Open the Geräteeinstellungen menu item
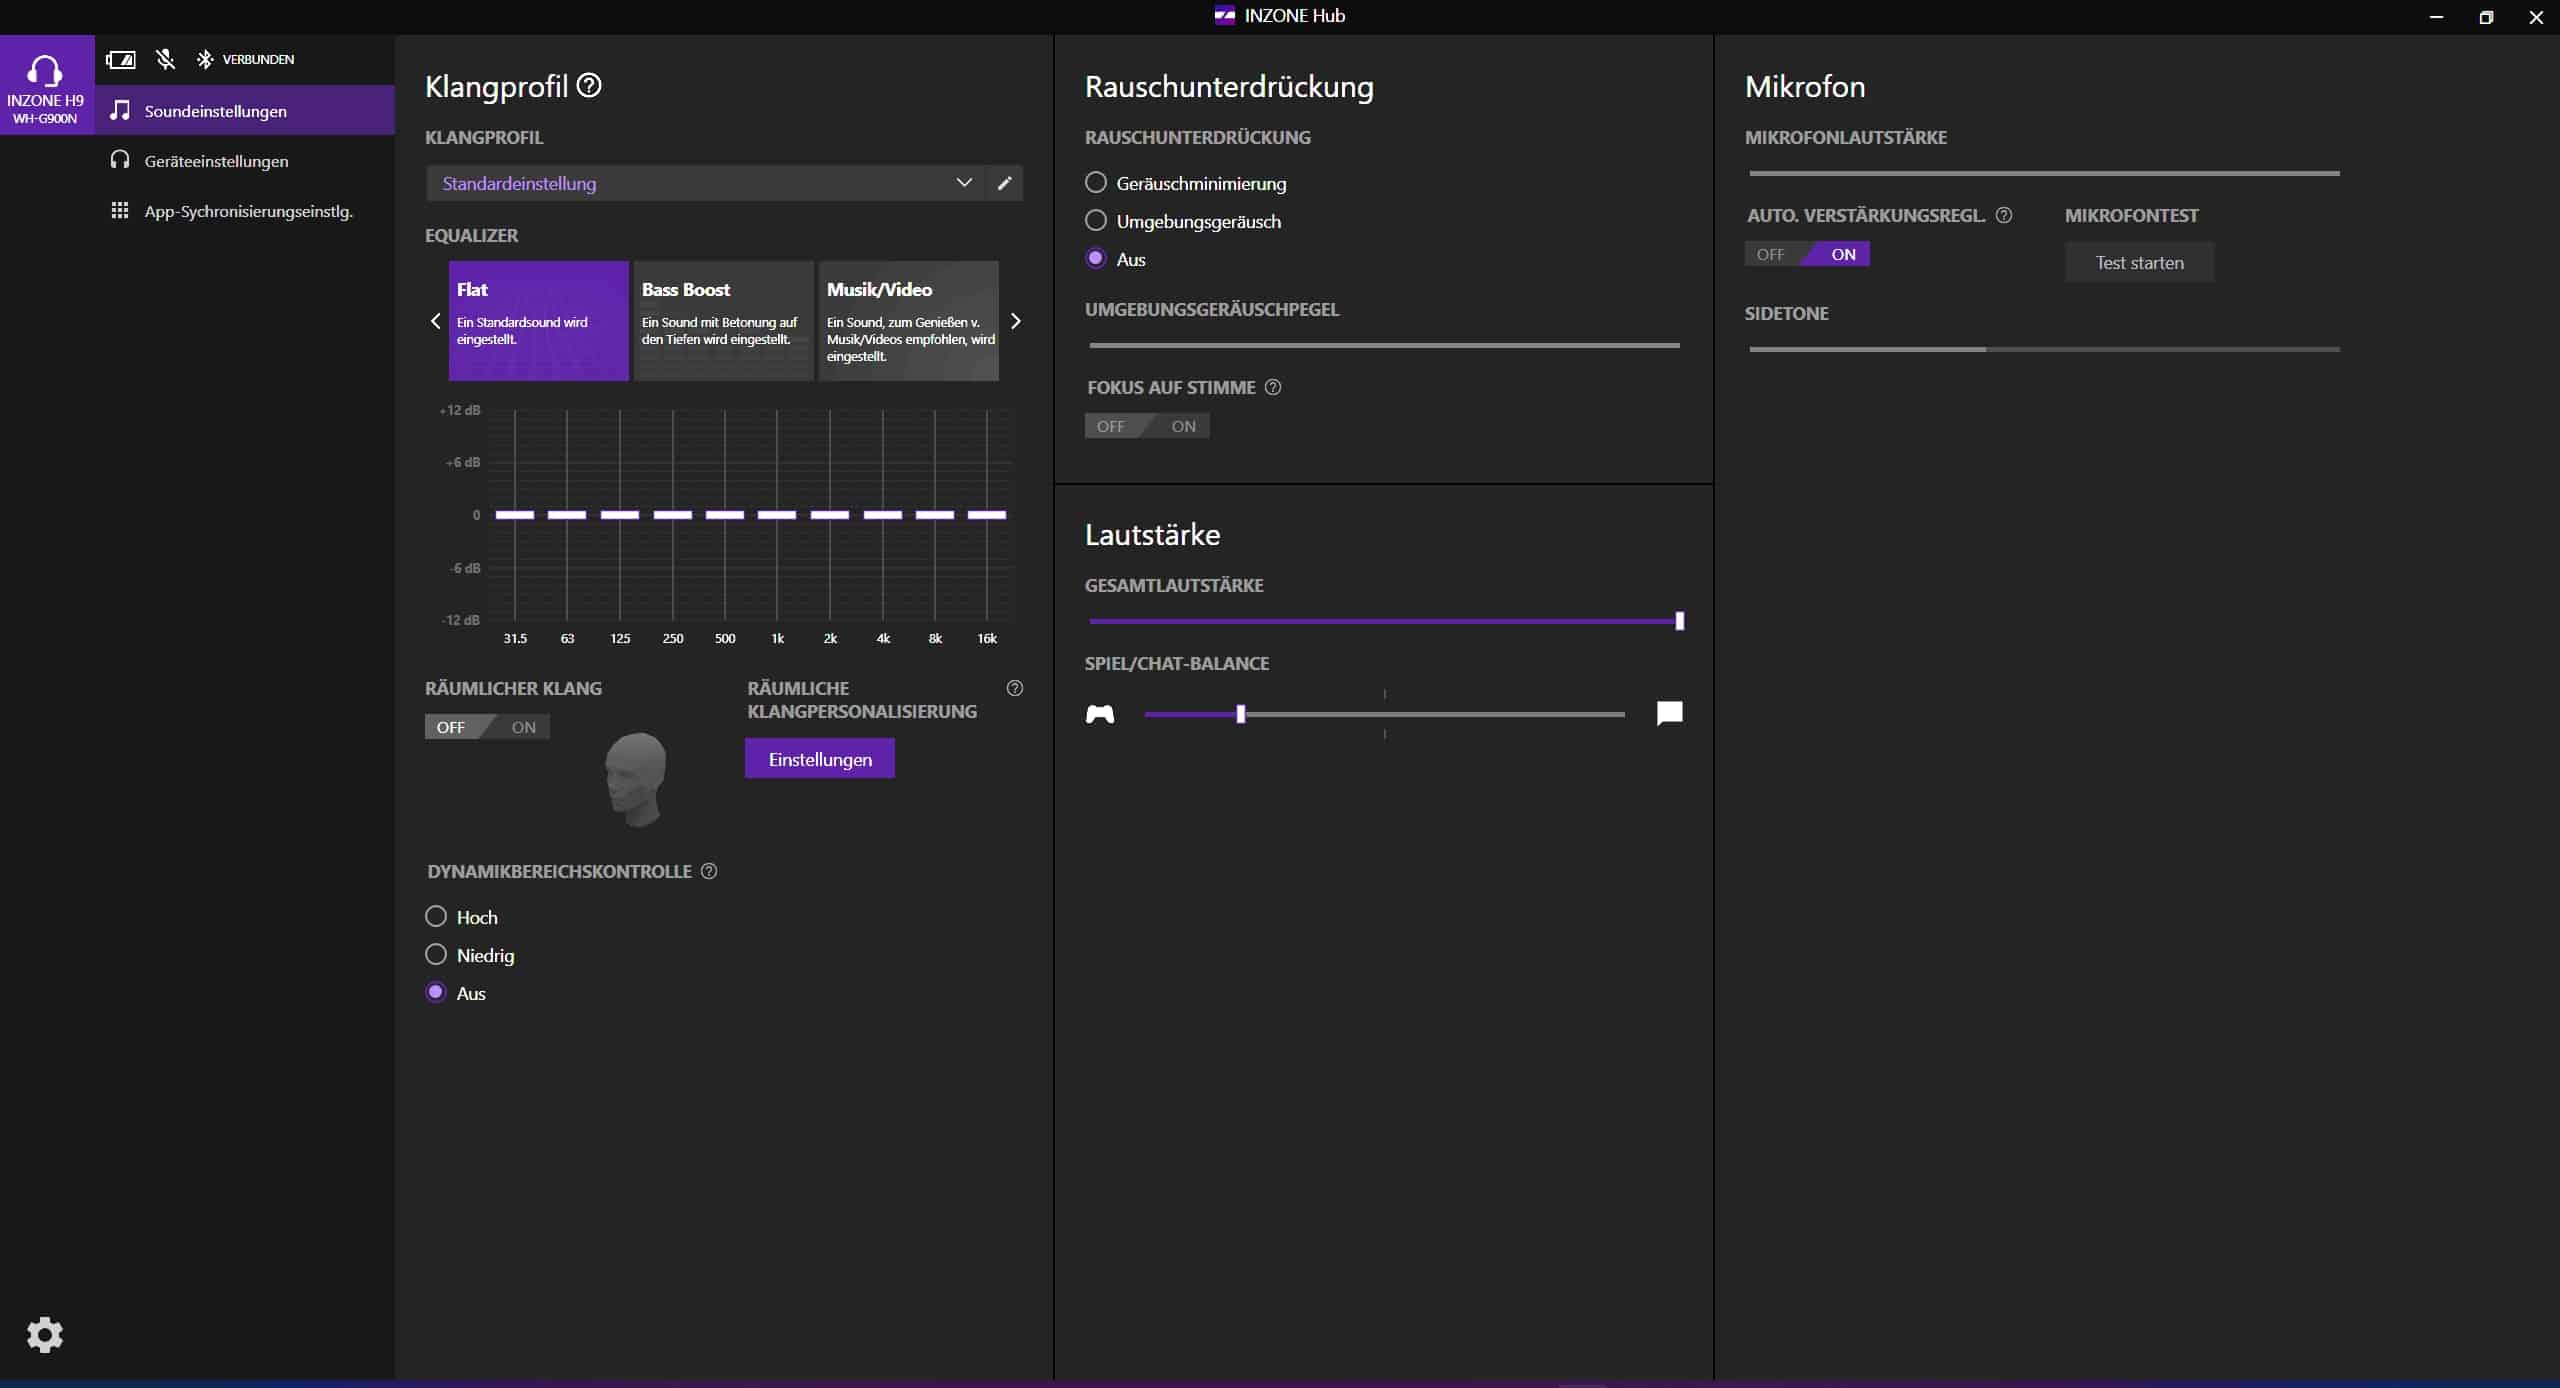 (x=216, y=161)
